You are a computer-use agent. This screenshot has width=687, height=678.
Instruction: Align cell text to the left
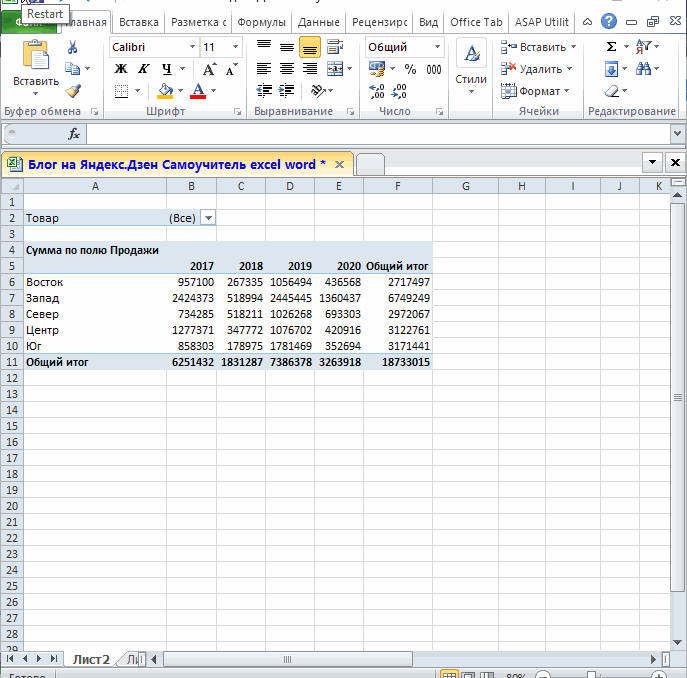[264, 69]
